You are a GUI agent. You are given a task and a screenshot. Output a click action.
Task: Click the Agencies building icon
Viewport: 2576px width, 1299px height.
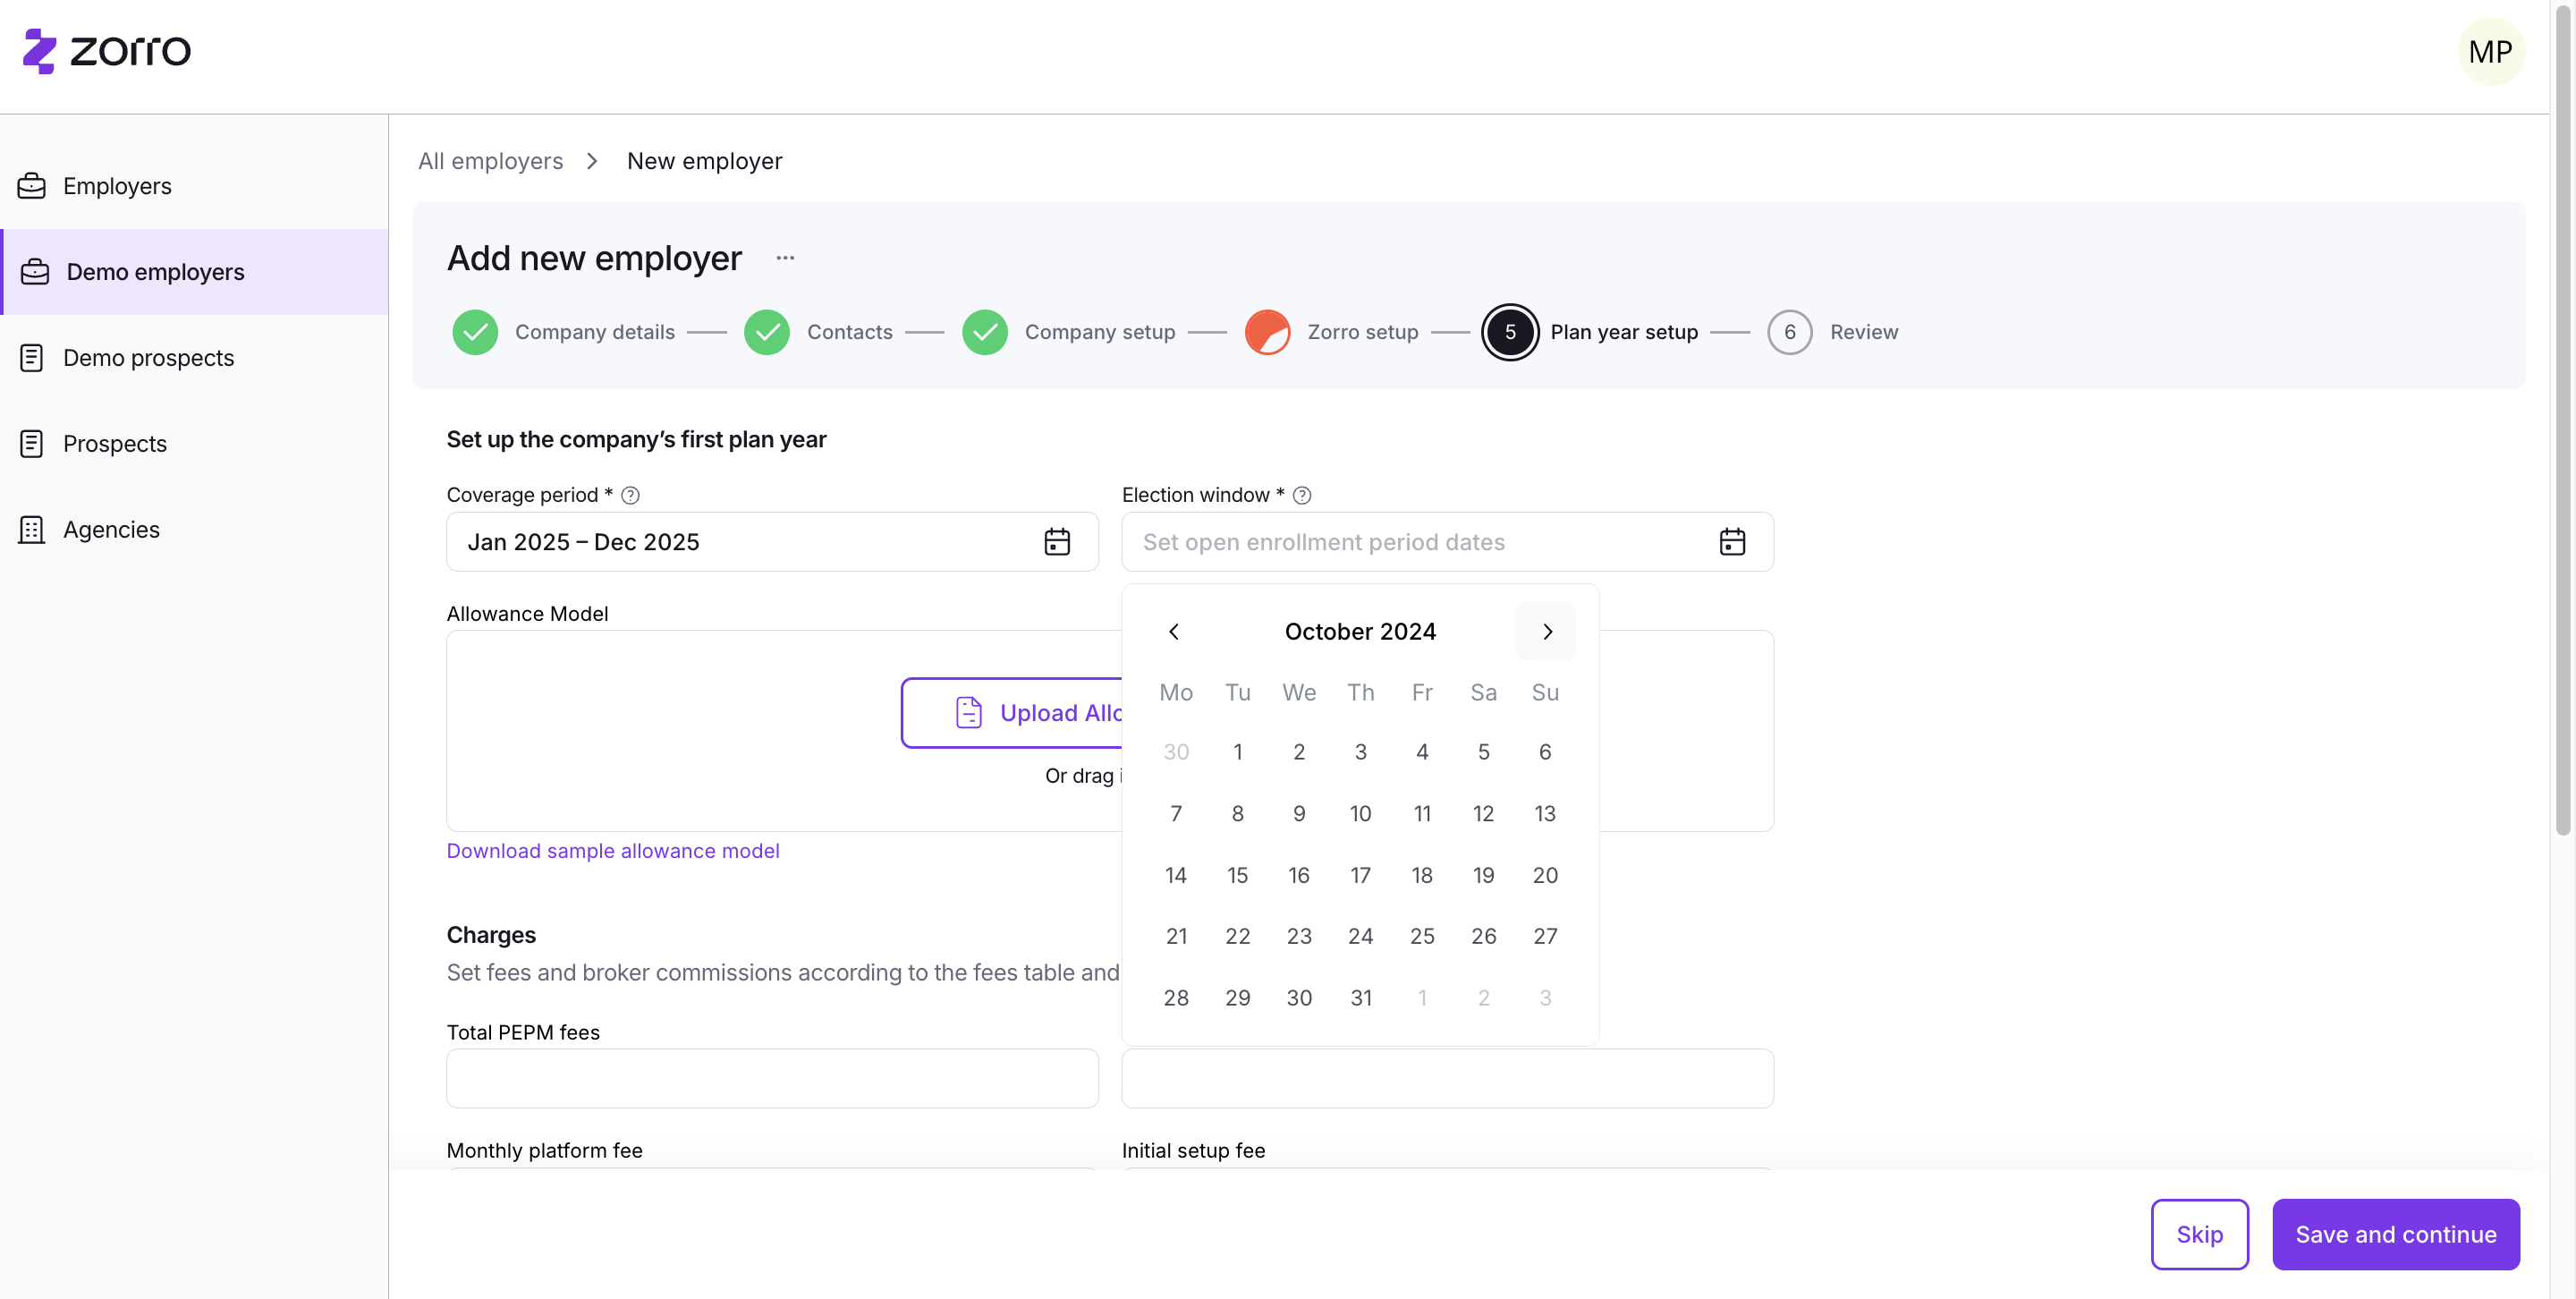[32, 530]
